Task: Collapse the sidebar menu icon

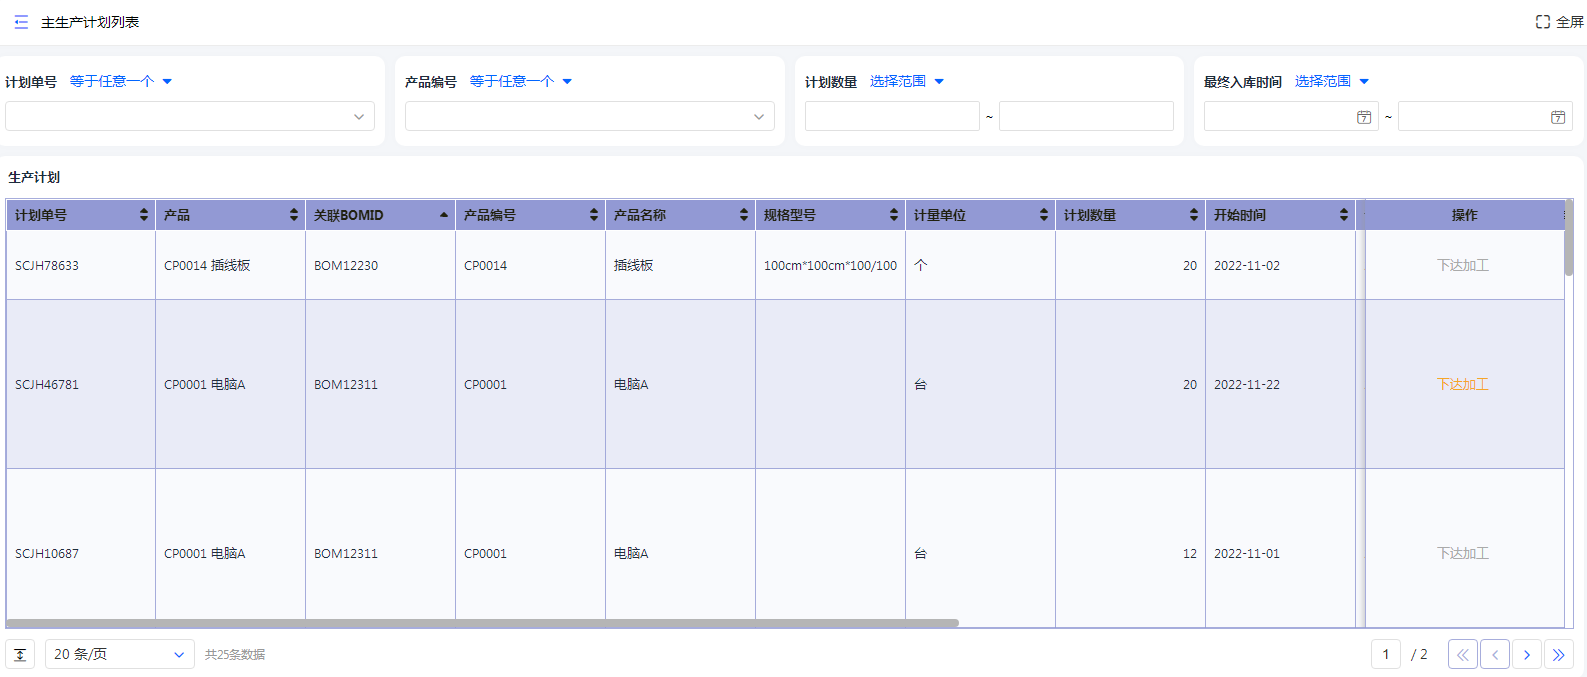Action: point(21,22)
